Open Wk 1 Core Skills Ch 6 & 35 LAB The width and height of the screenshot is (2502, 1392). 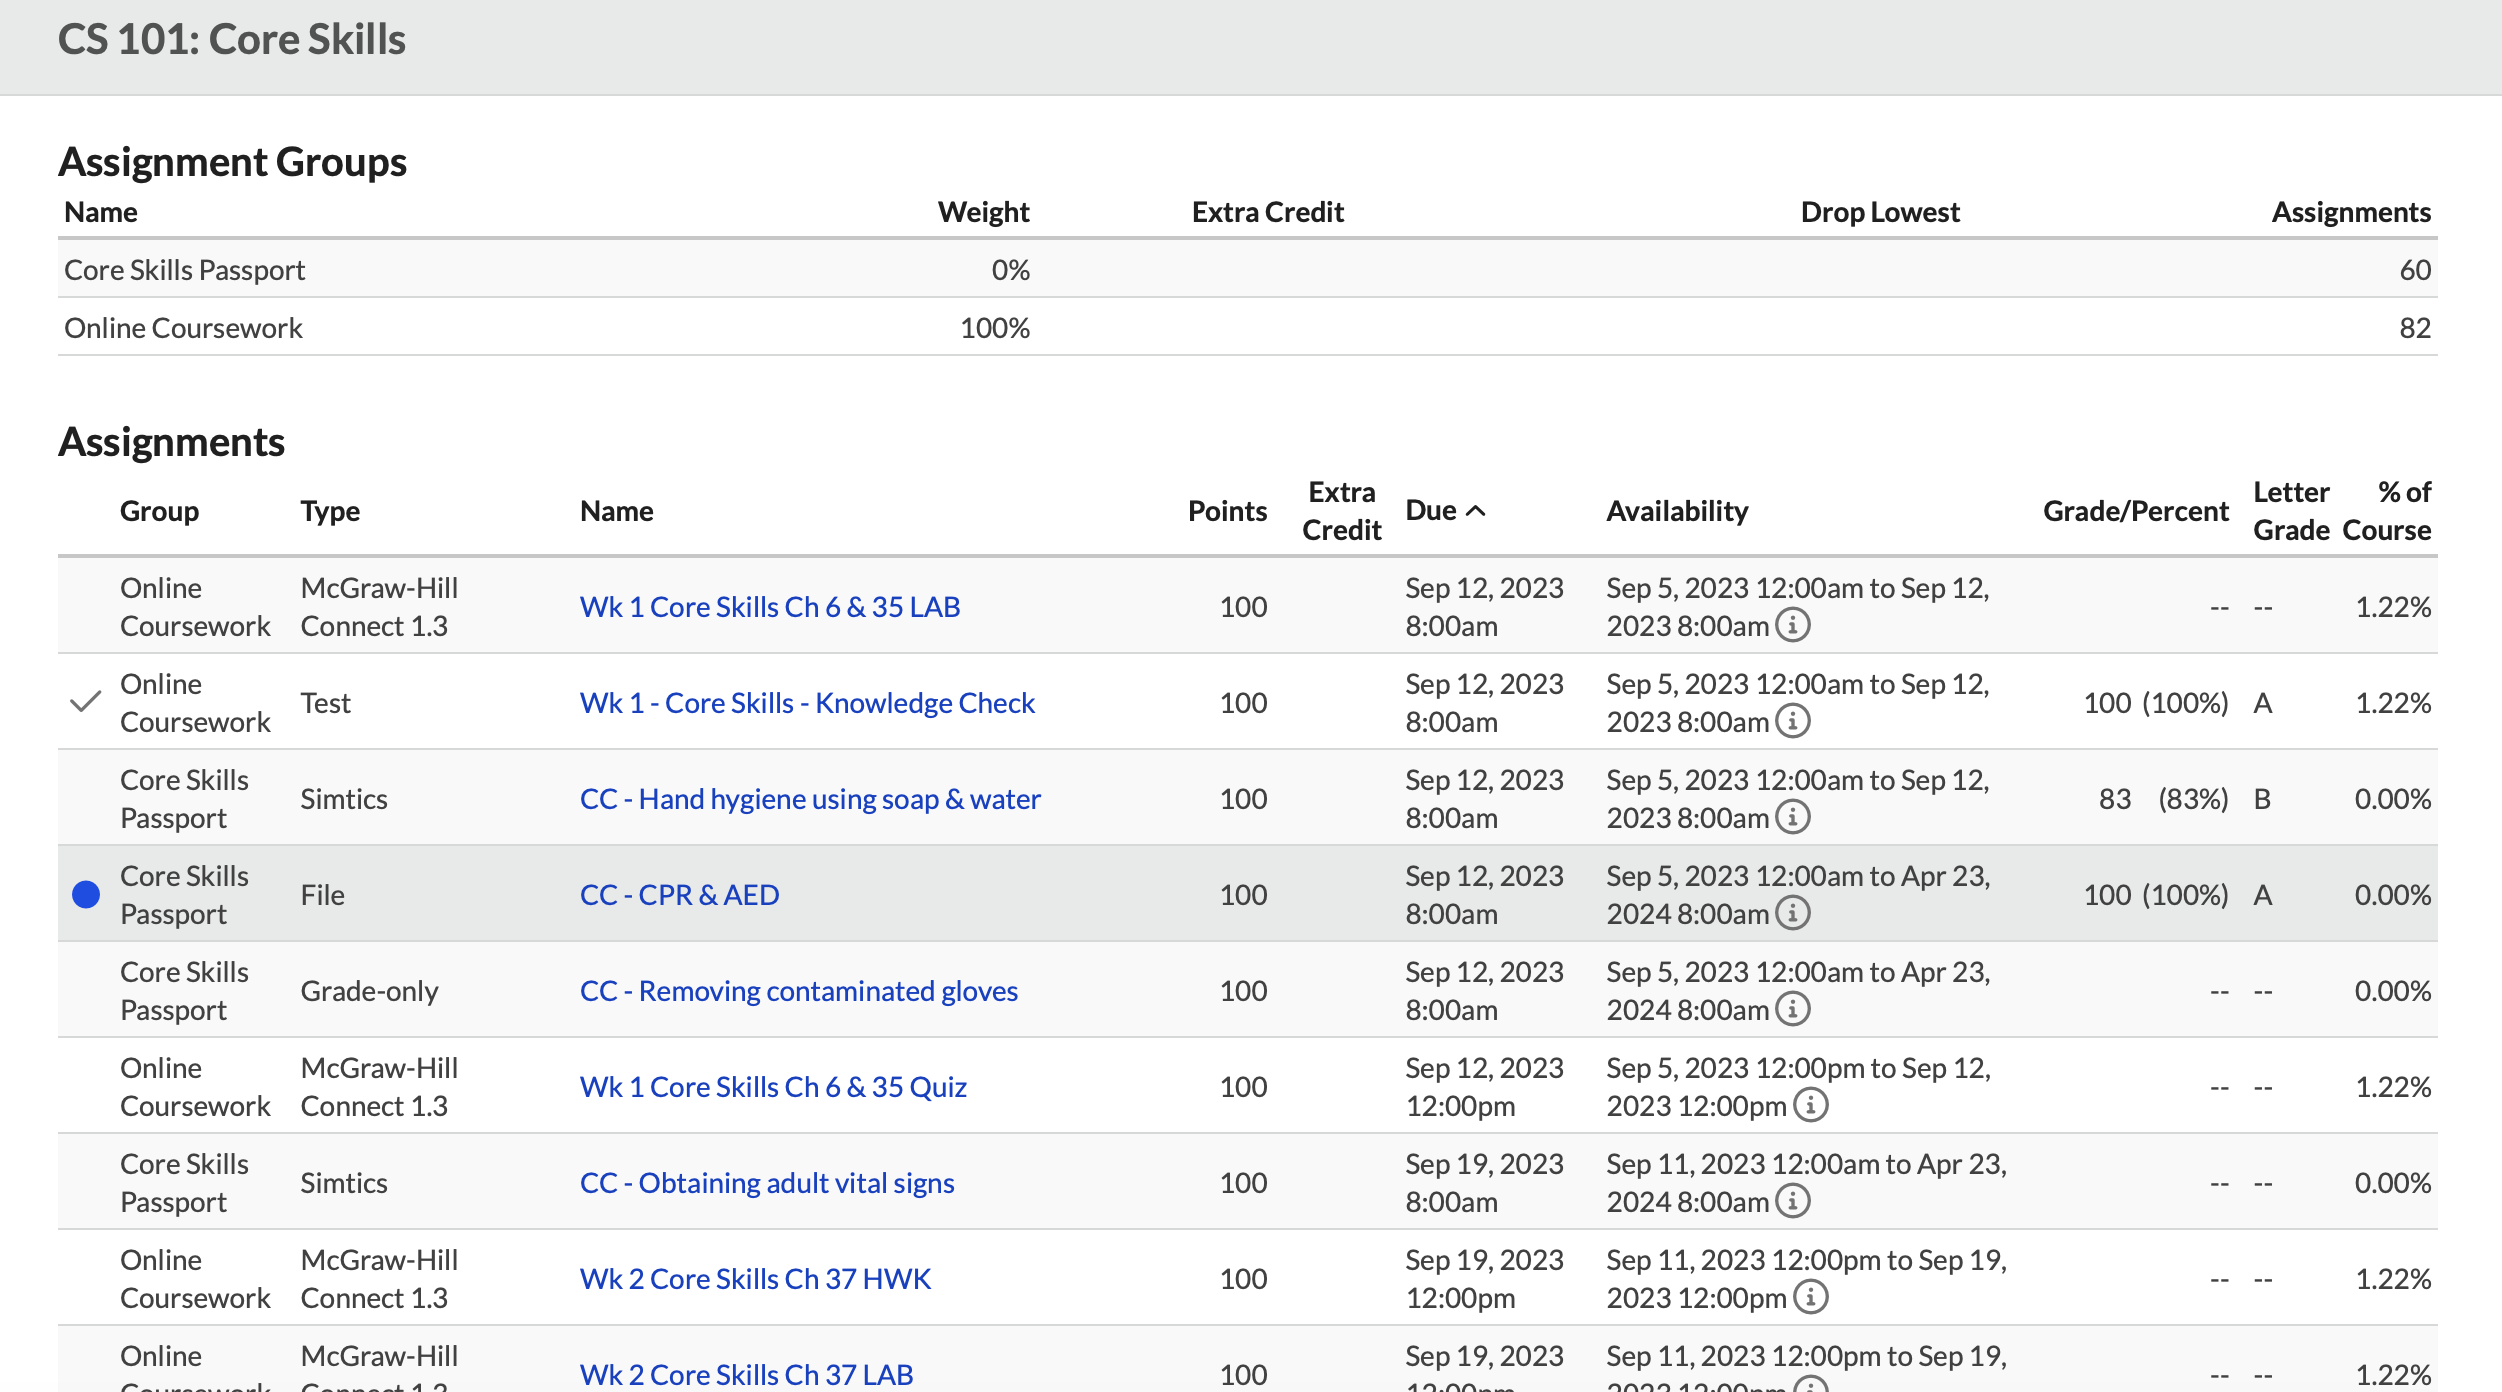tap(769, 607)
